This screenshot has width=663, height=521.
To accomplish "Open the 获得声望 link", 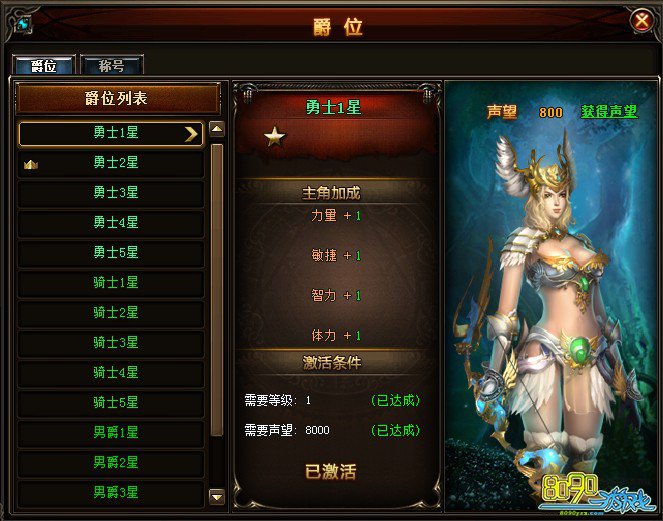I will [x=609, y=112].
